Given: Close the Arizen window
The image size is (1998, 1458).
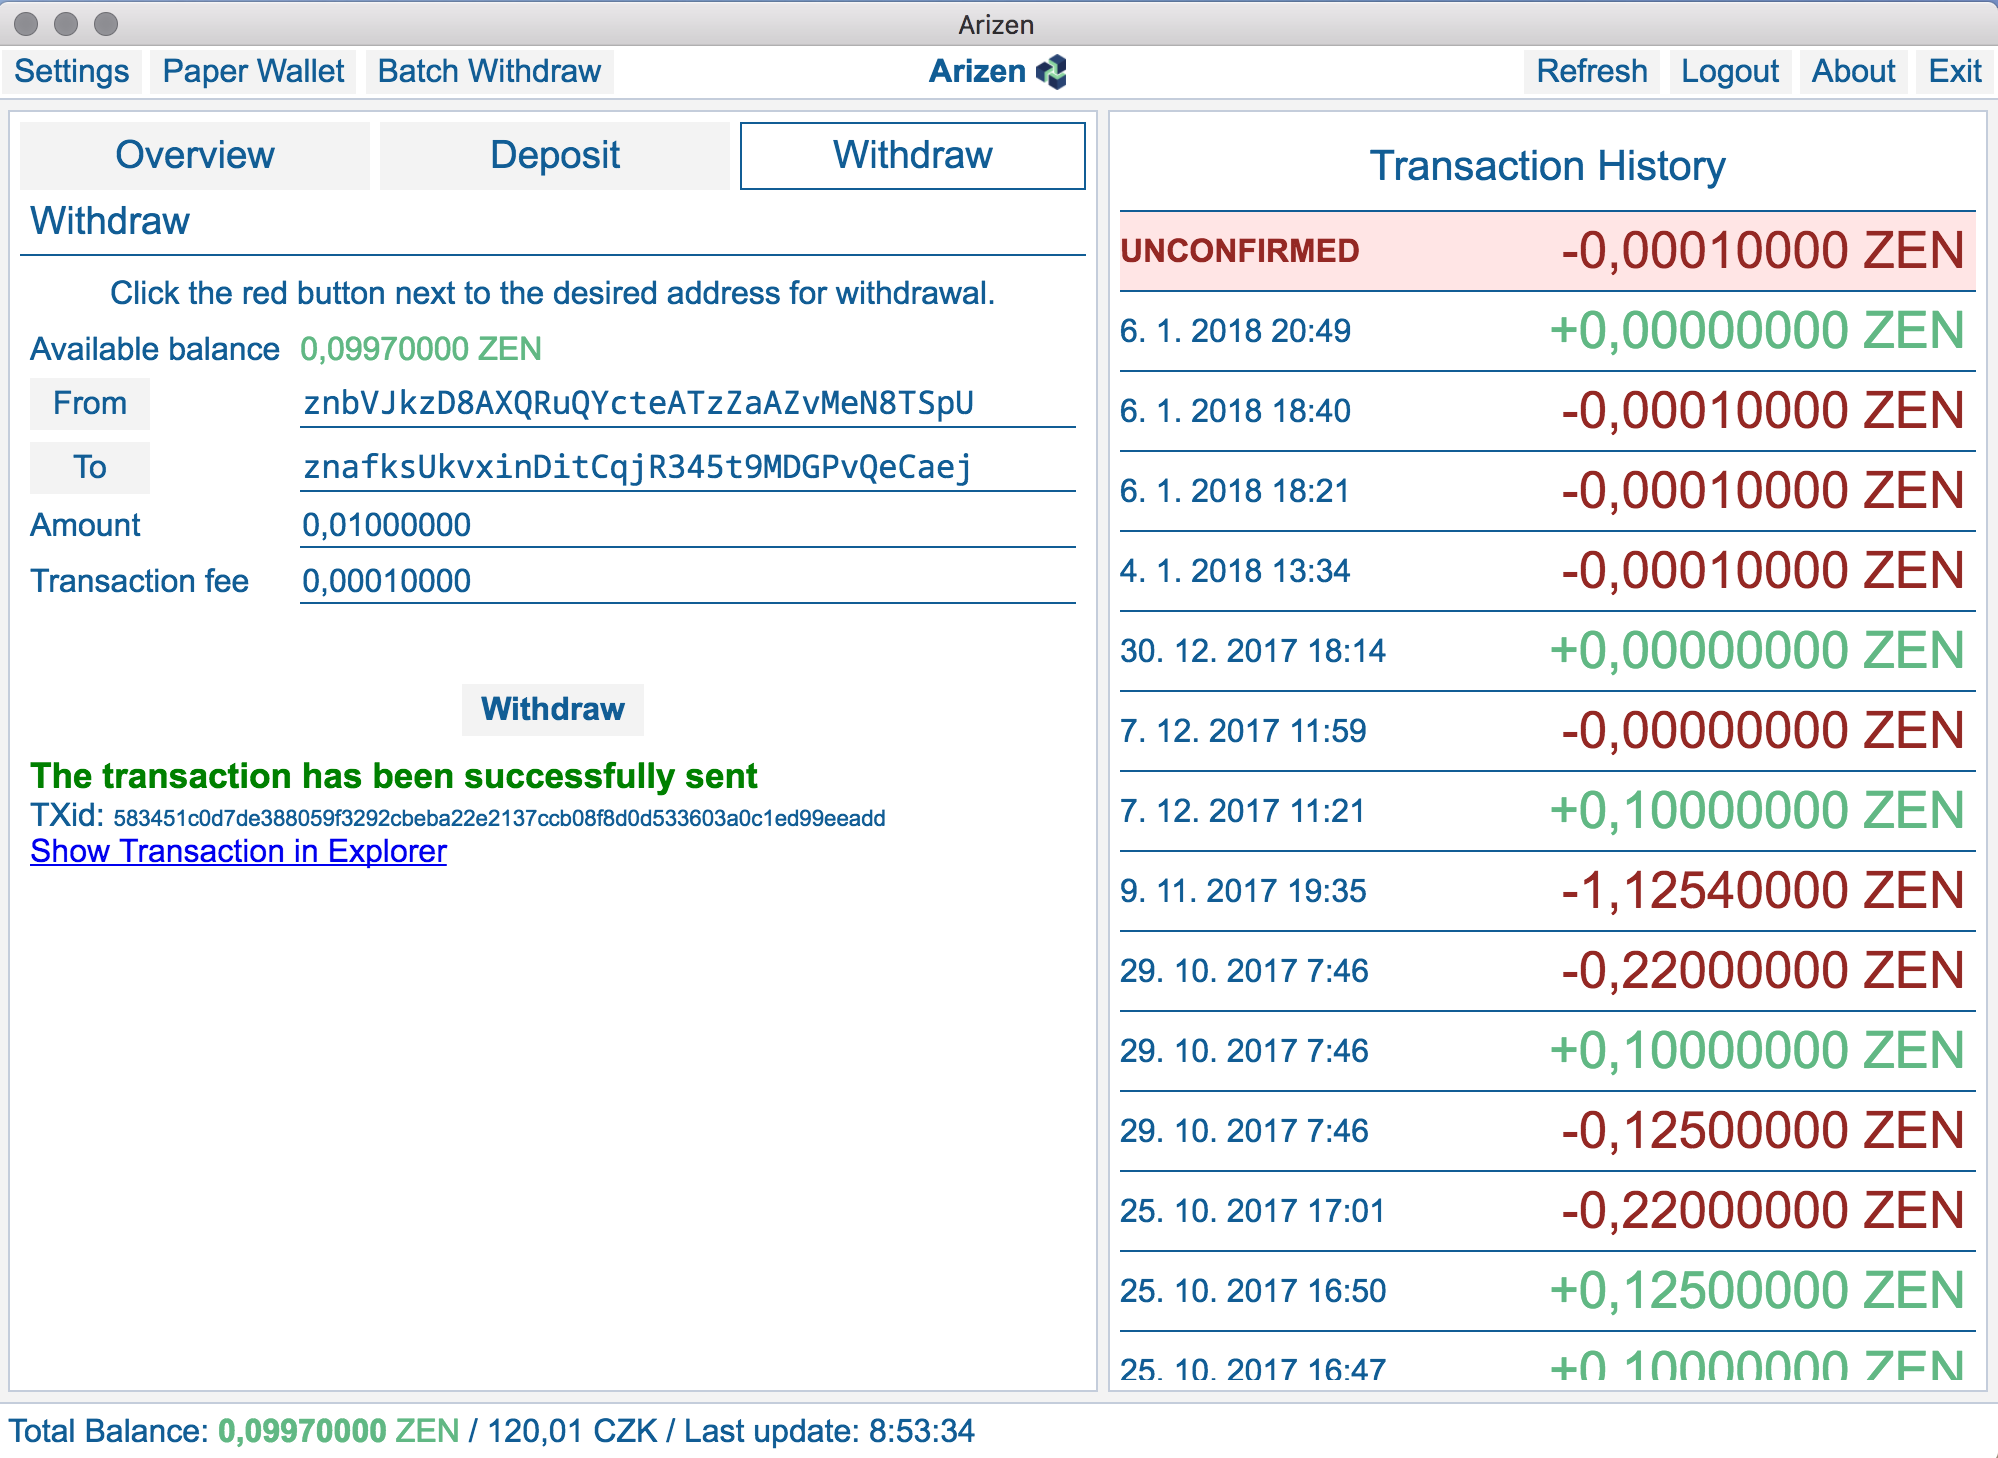Looking at the screenshot, I should click(27, 23).
